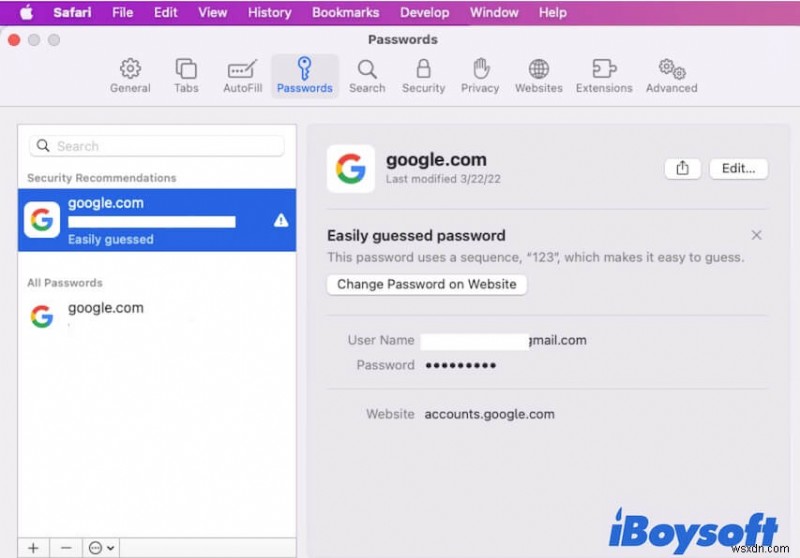Open the Develop menu
This screenshot has width=800, height=558.
point(424,12)
